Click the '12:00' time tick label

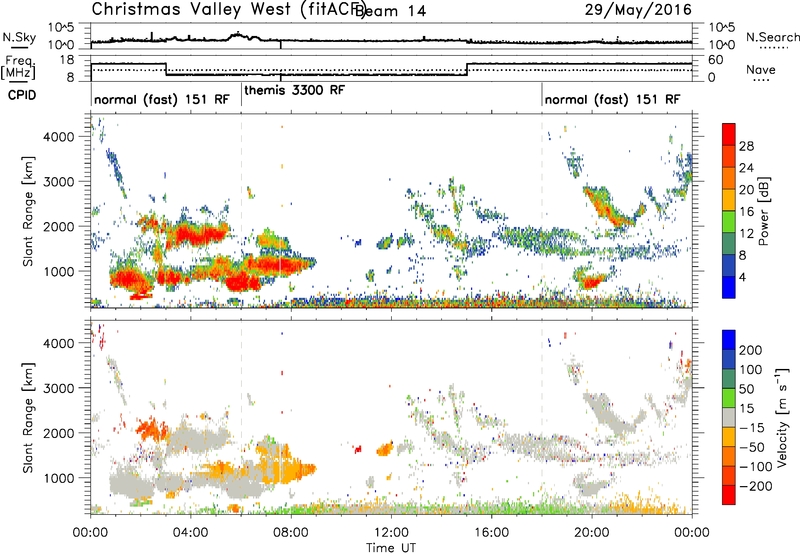click(x=391, y=532)
